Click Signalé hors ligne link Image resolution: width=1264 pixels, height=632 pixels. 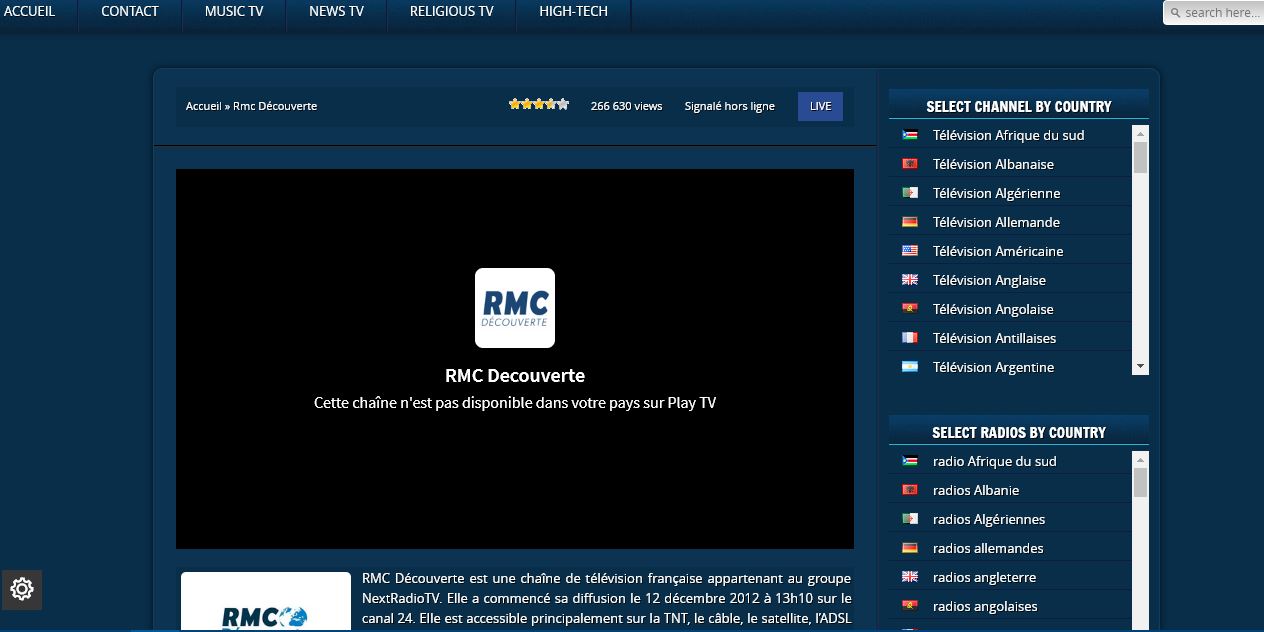[x=730, y=106]
